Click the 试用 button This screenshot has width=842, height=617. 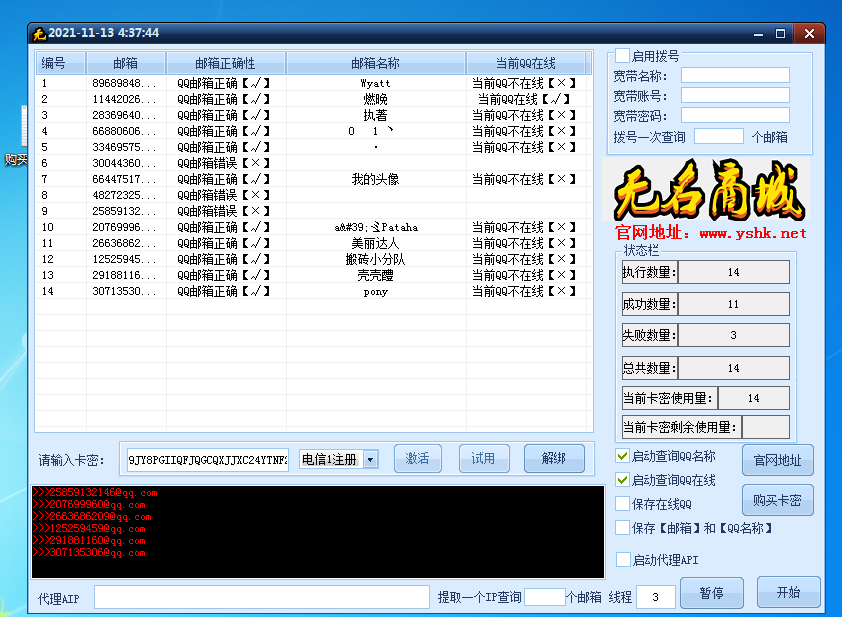(x=484, y=459)
